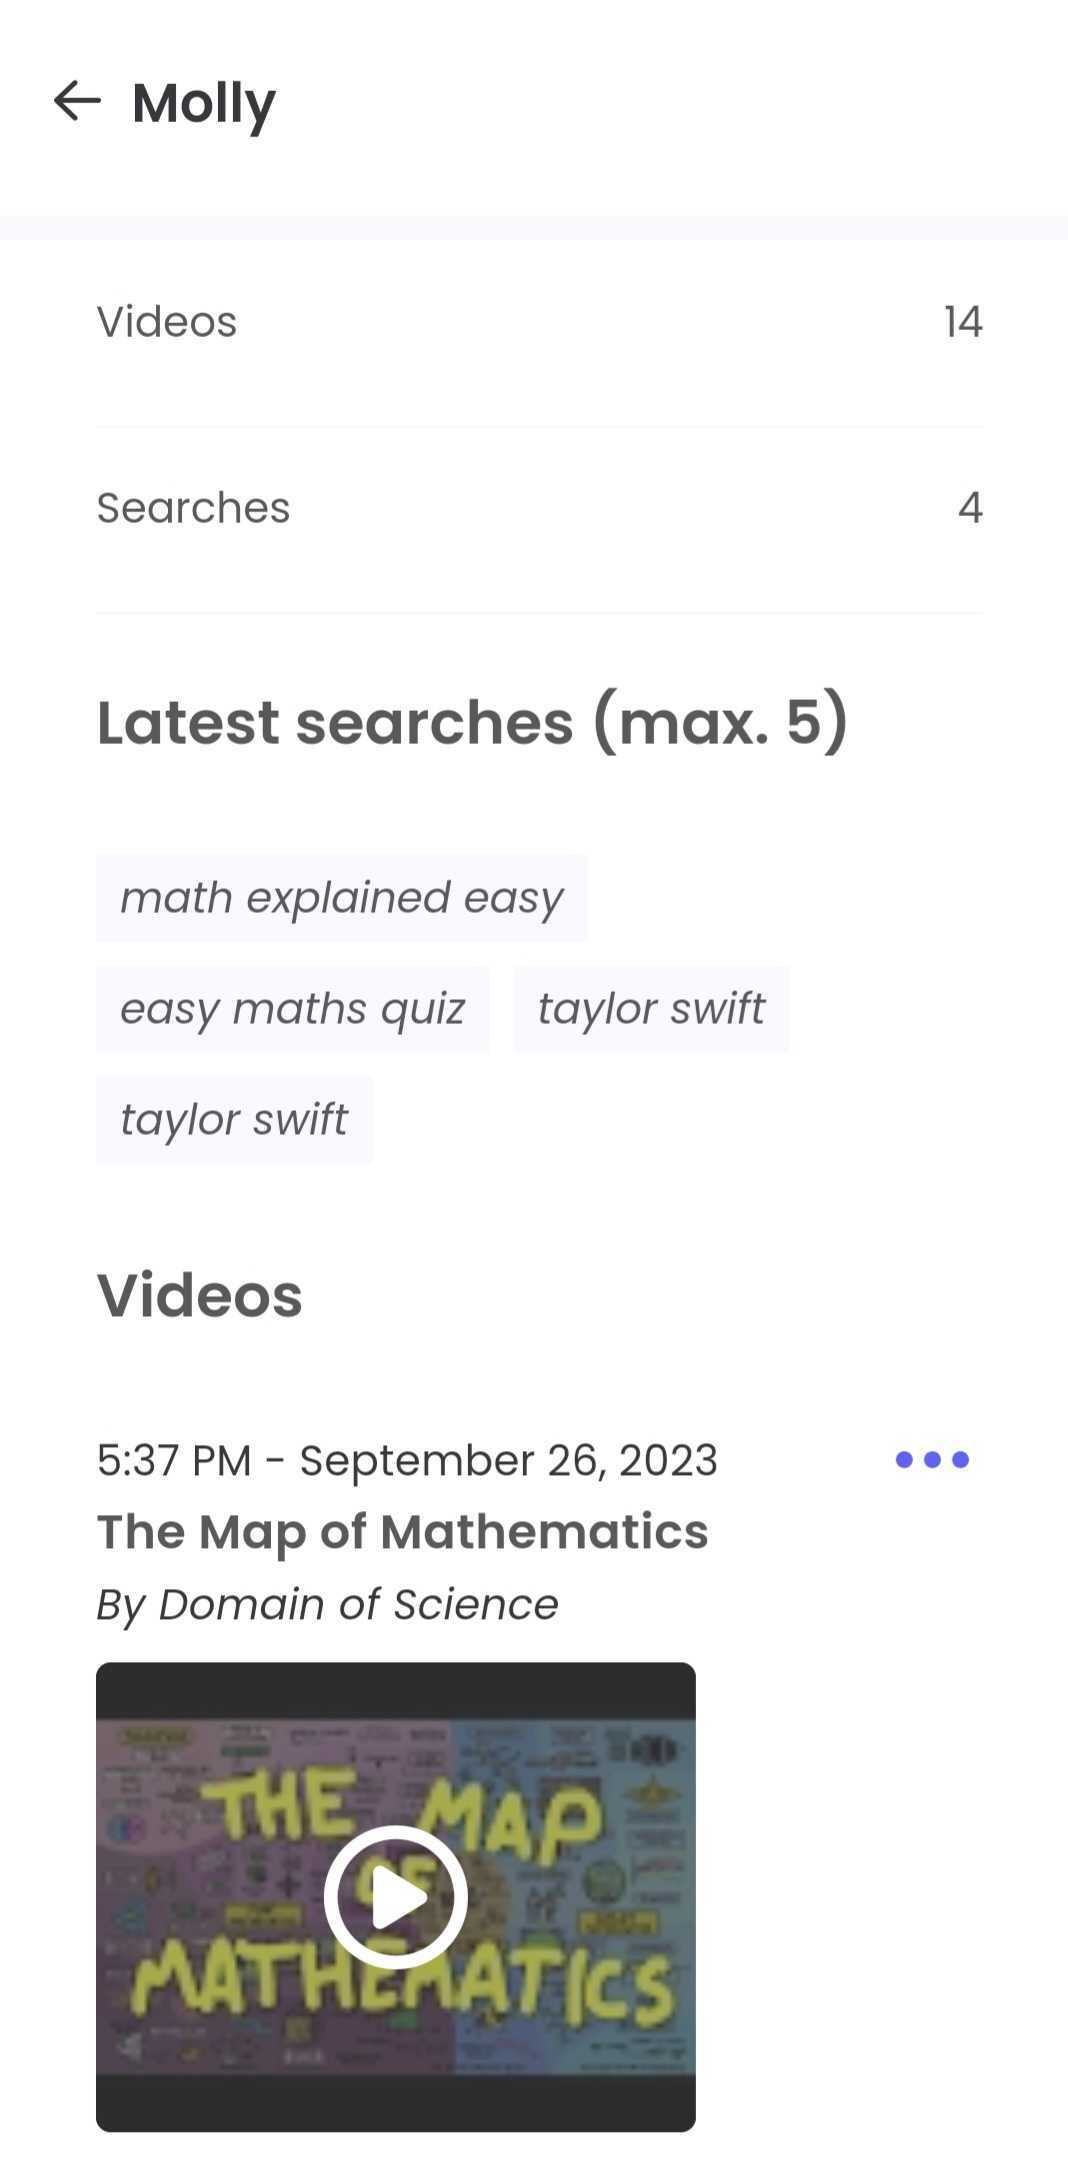Tap the yellow 'MATHEMATICS' lettering in the thumbnail

pyautogui.click(x=402, y=1983)
